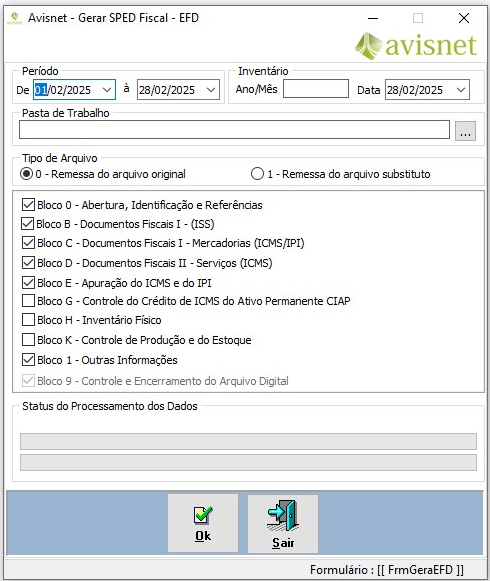Open the Período De date dropdown
This screenshot has width=490, height=581.
point(107,90)
